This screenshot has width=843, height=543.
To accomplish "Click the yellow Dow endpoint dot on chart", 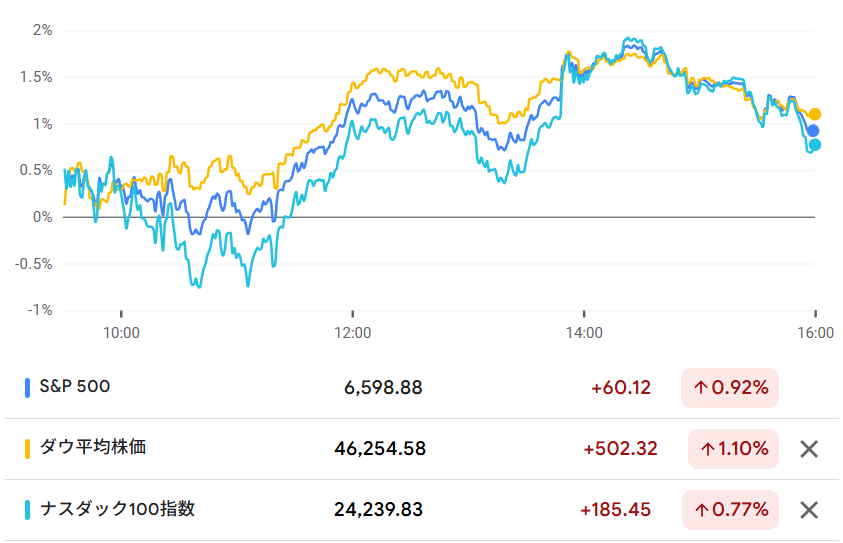I will (815, 114).
